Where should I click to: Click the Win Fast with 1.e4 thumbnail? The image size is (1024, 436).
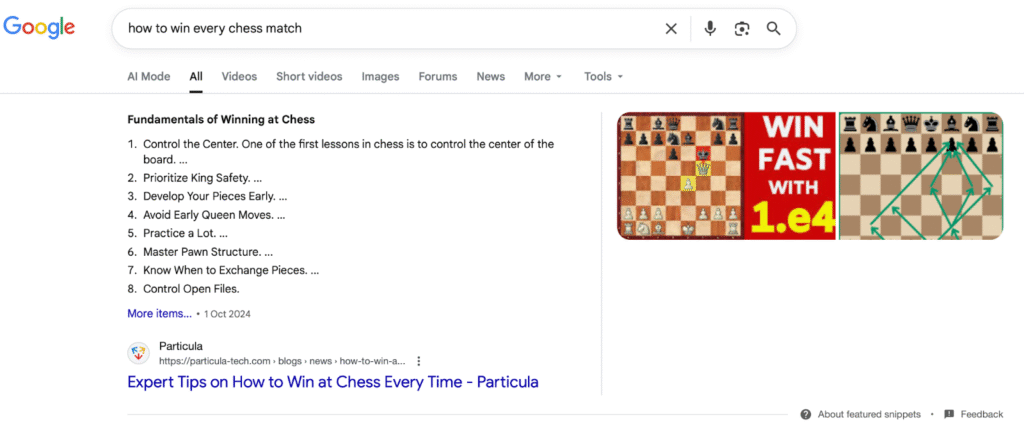tap(727, 176)
